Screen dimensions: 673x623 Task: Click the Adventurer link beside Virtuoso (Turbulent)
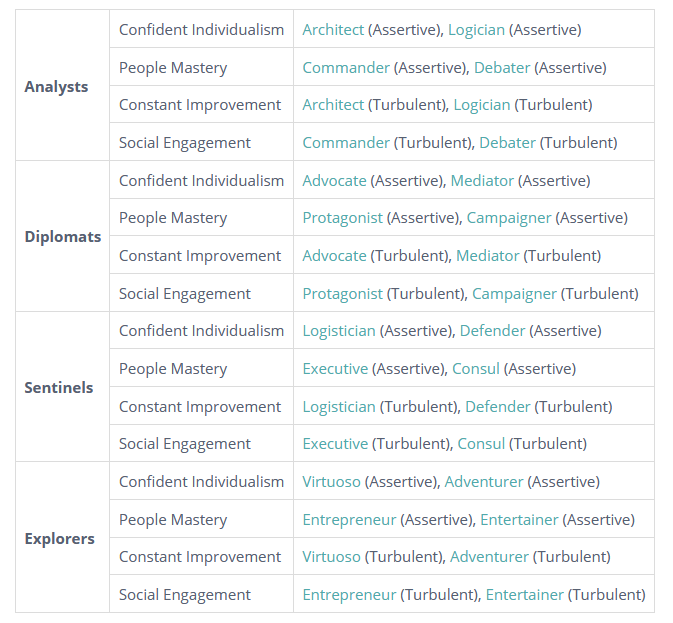click(489, 557)
